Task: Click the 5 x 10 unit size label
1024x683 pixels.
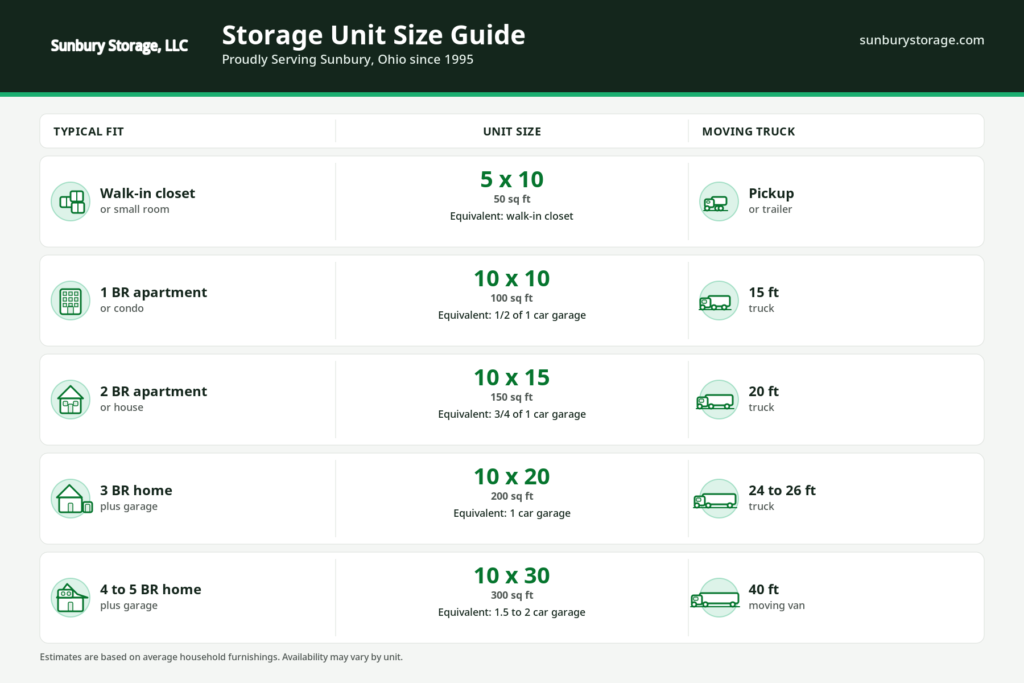Action: pyautogui.click(x=512, y=179)
